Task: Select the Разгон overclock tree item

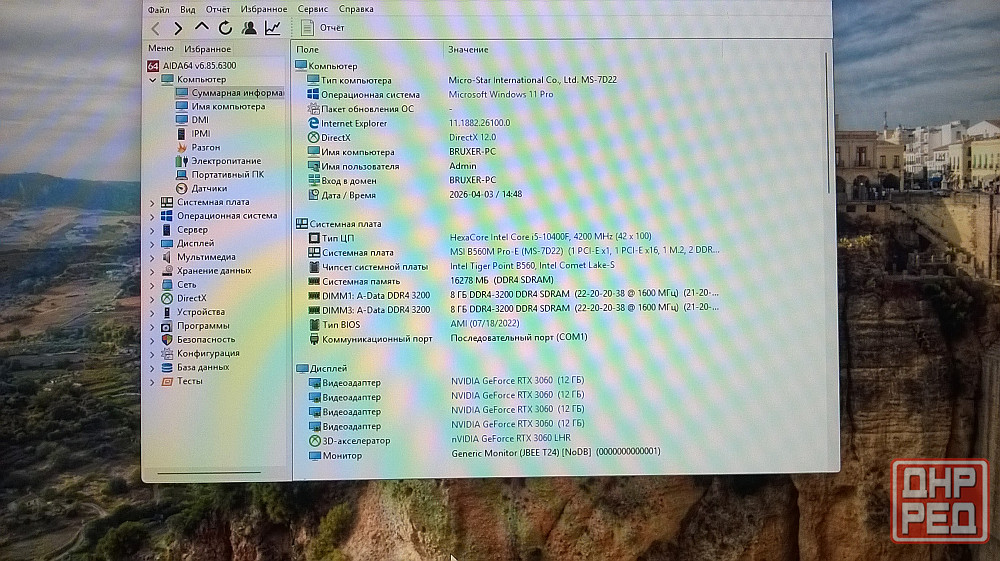Action: click(205, 147)
